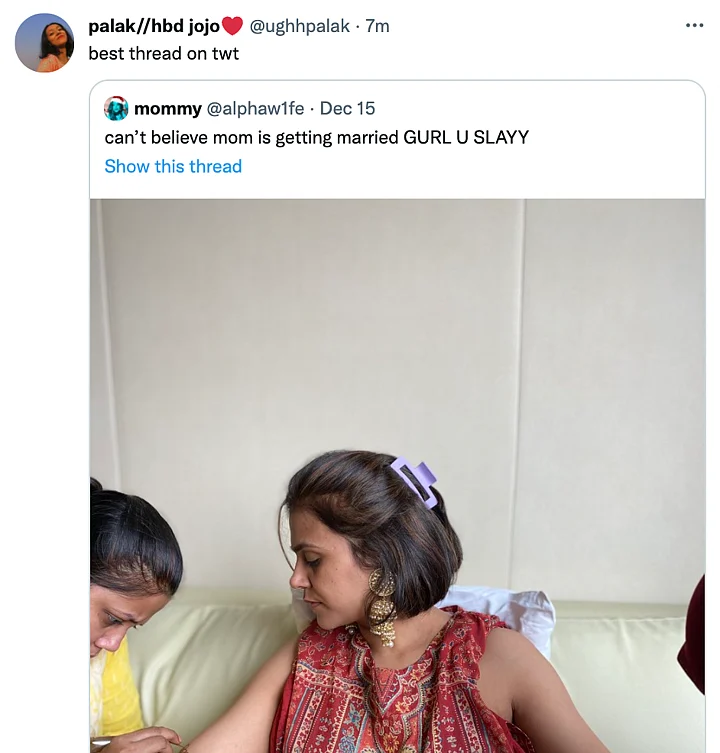The height and width of the screenshot is (753, 720).
Task: Open palak's round profile picture
Action: (x=45, y=43)
